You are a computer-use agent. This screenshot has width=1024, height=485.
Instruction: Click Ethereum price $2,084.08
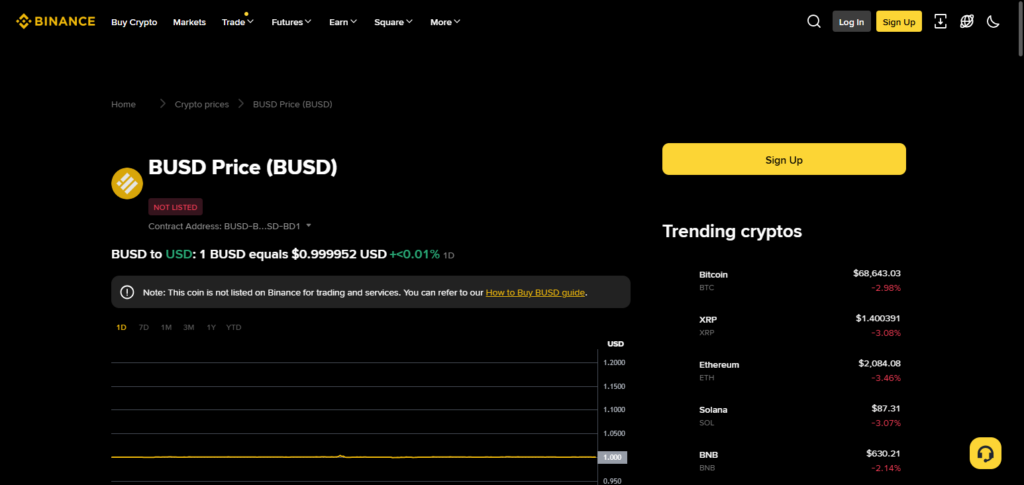880,364
